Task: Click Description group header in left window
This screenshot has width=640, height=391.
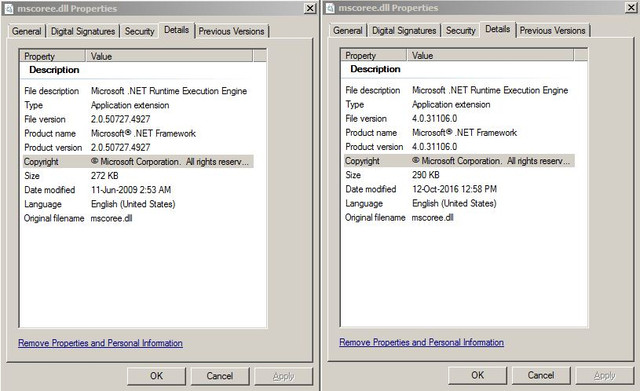Action: (x=54, y=70)
